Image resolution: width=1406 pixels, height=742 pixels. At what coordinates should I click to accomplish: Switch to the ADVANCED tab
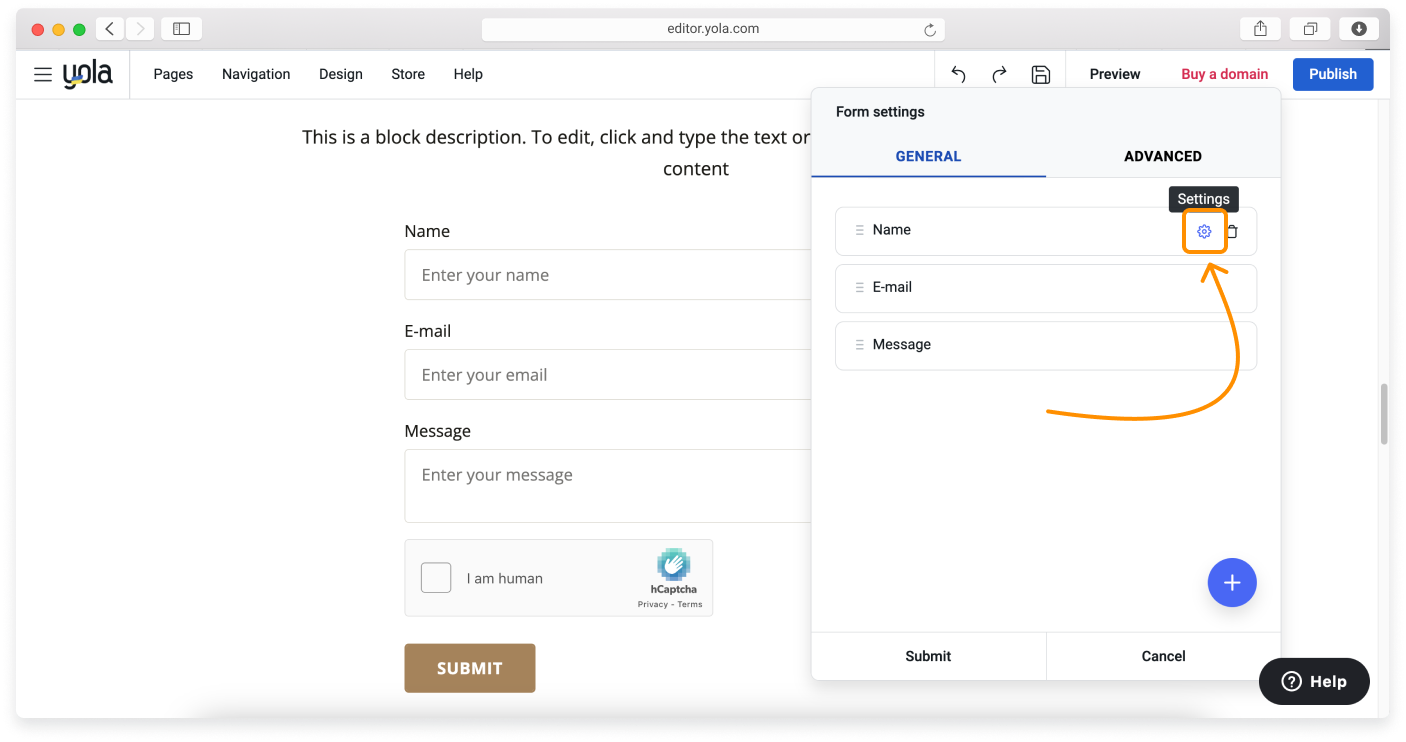(x=1163, y=156)
